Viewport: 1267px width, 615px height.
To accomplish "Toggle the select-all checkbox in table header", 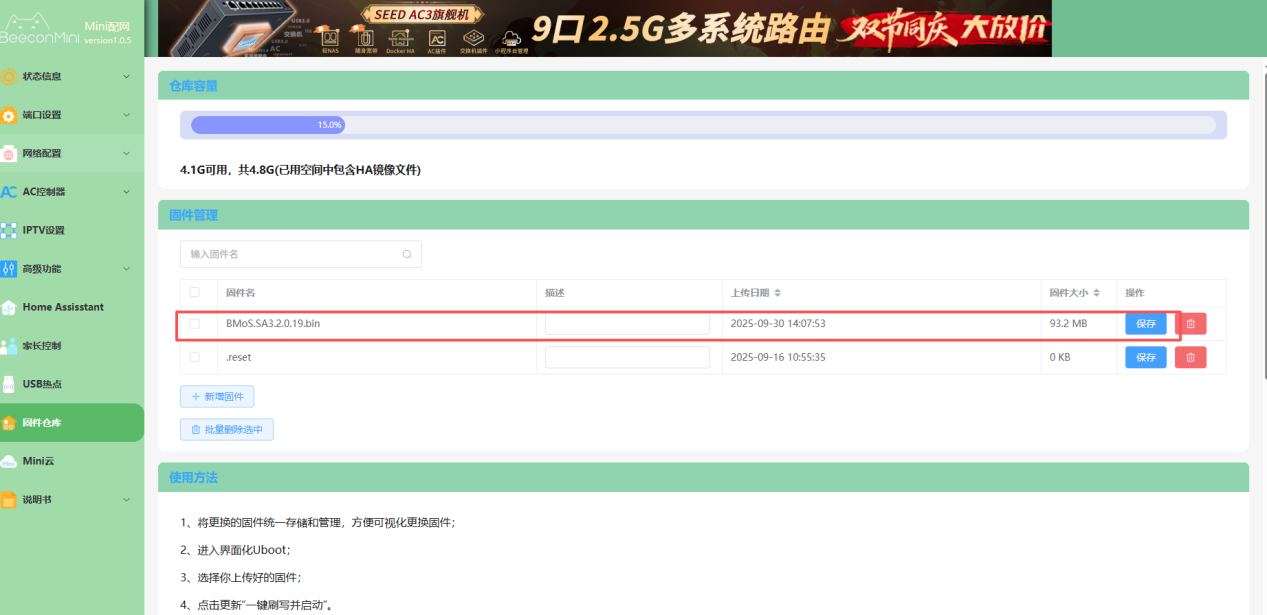I will [195, 292].
